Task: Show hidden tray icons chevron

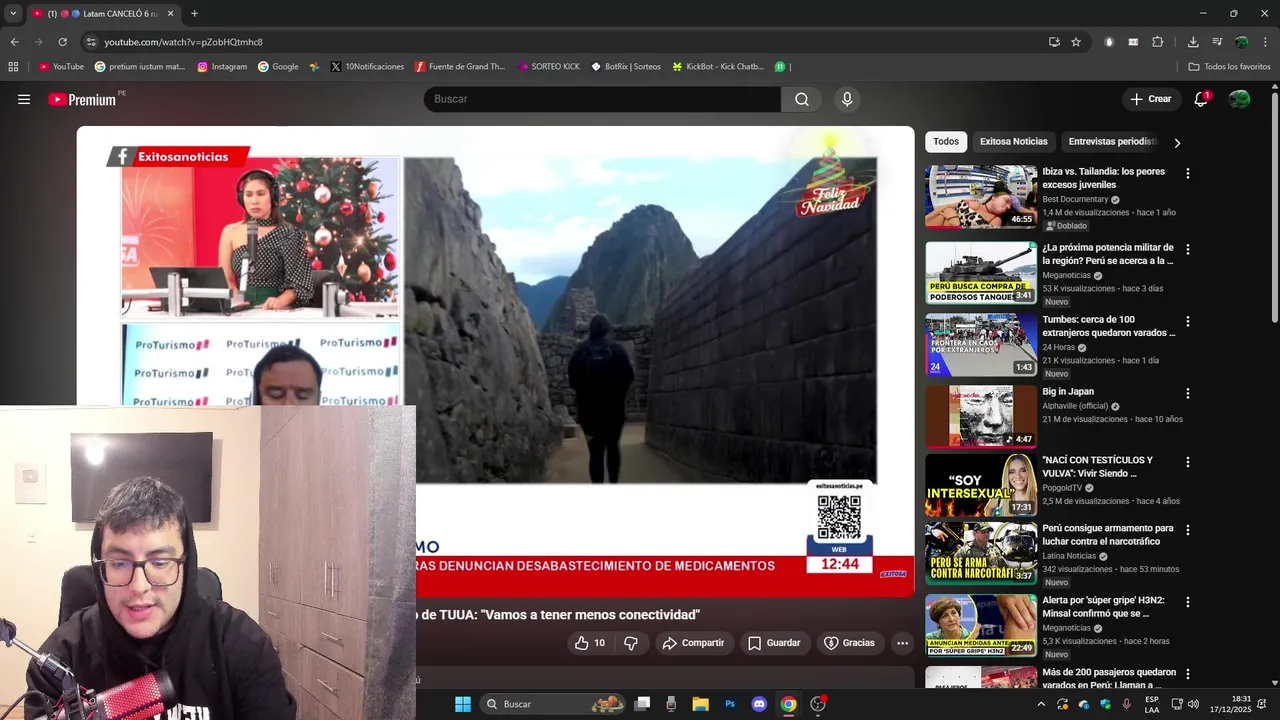Action: 1041,704
